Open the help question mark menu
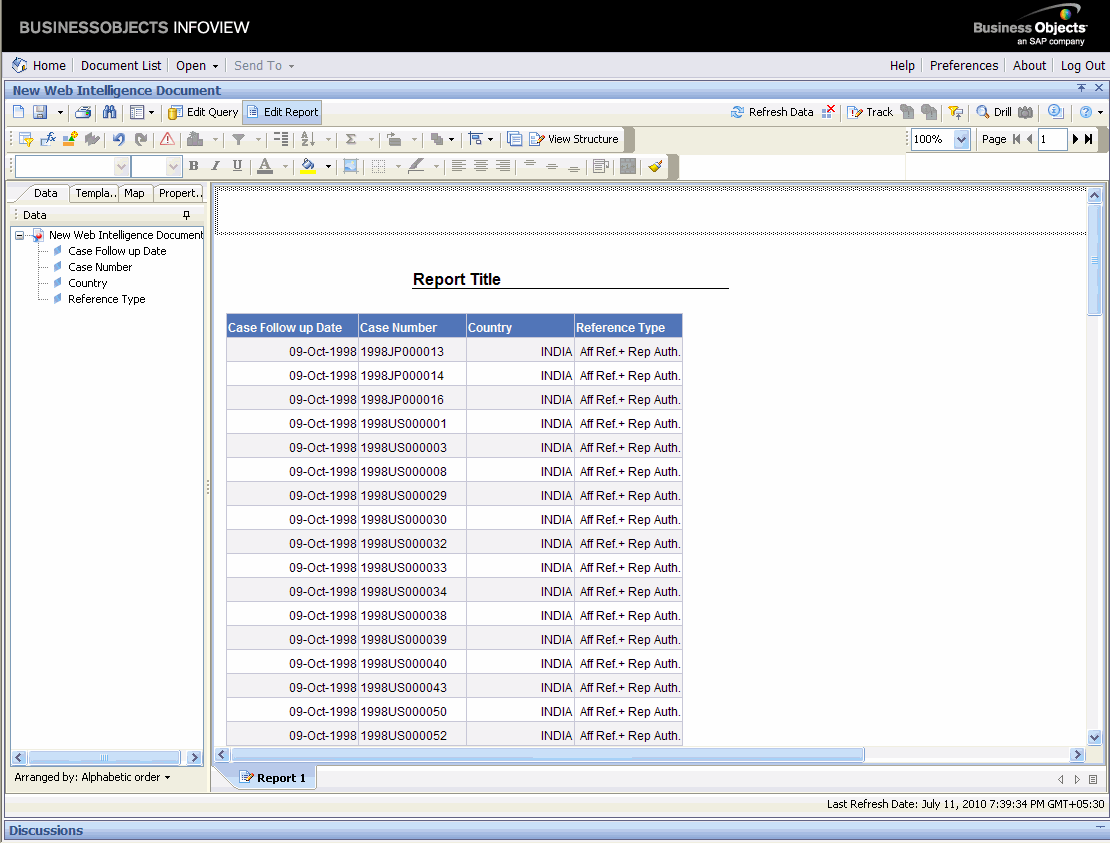The width and height of the screenshot is (1110, 844). click(1091, 112)
